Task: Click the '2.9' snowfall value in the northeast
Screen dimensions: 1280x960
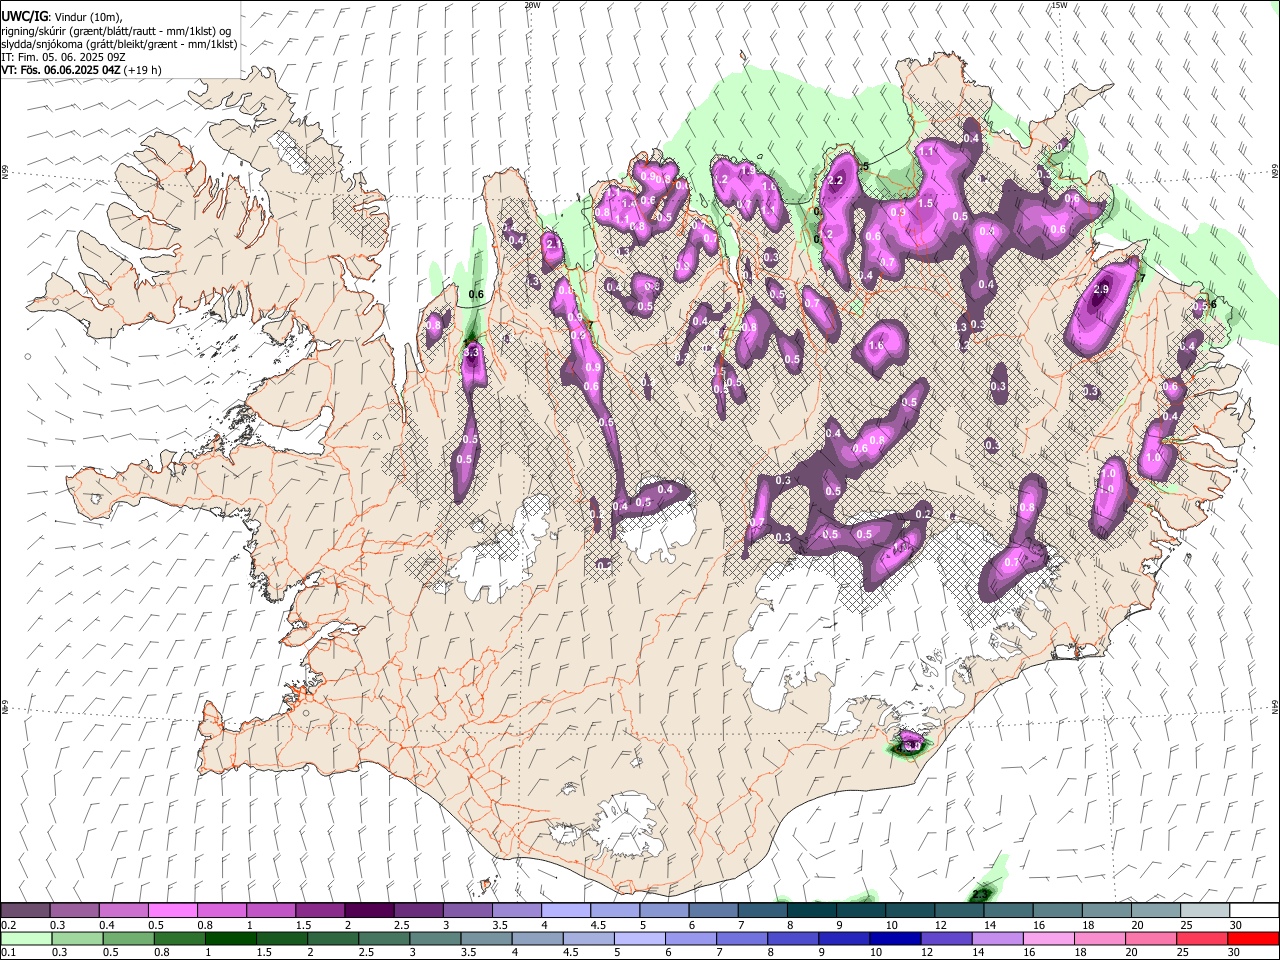Action: [x=1101, y=289]
